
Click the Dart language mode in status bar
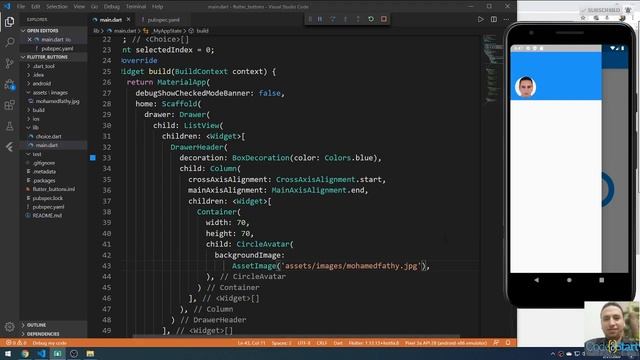click(x=338, y=343)
